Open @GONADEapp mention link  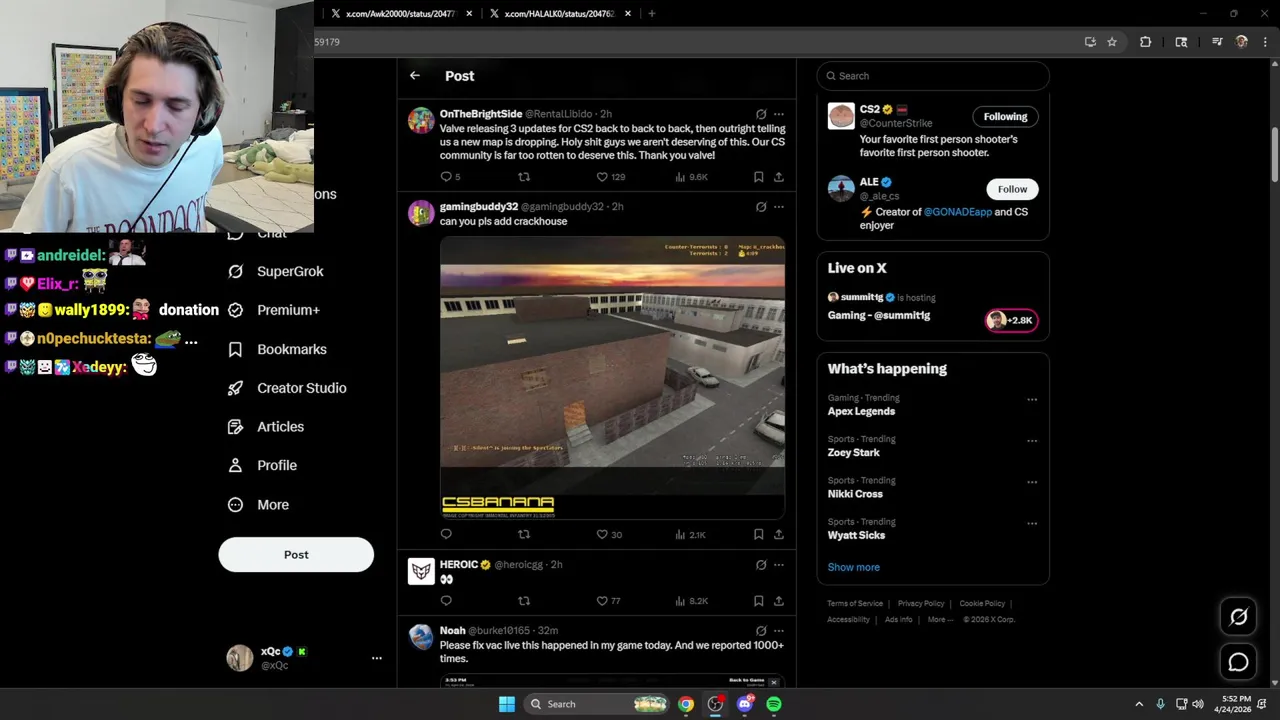[x=957, y=212]
